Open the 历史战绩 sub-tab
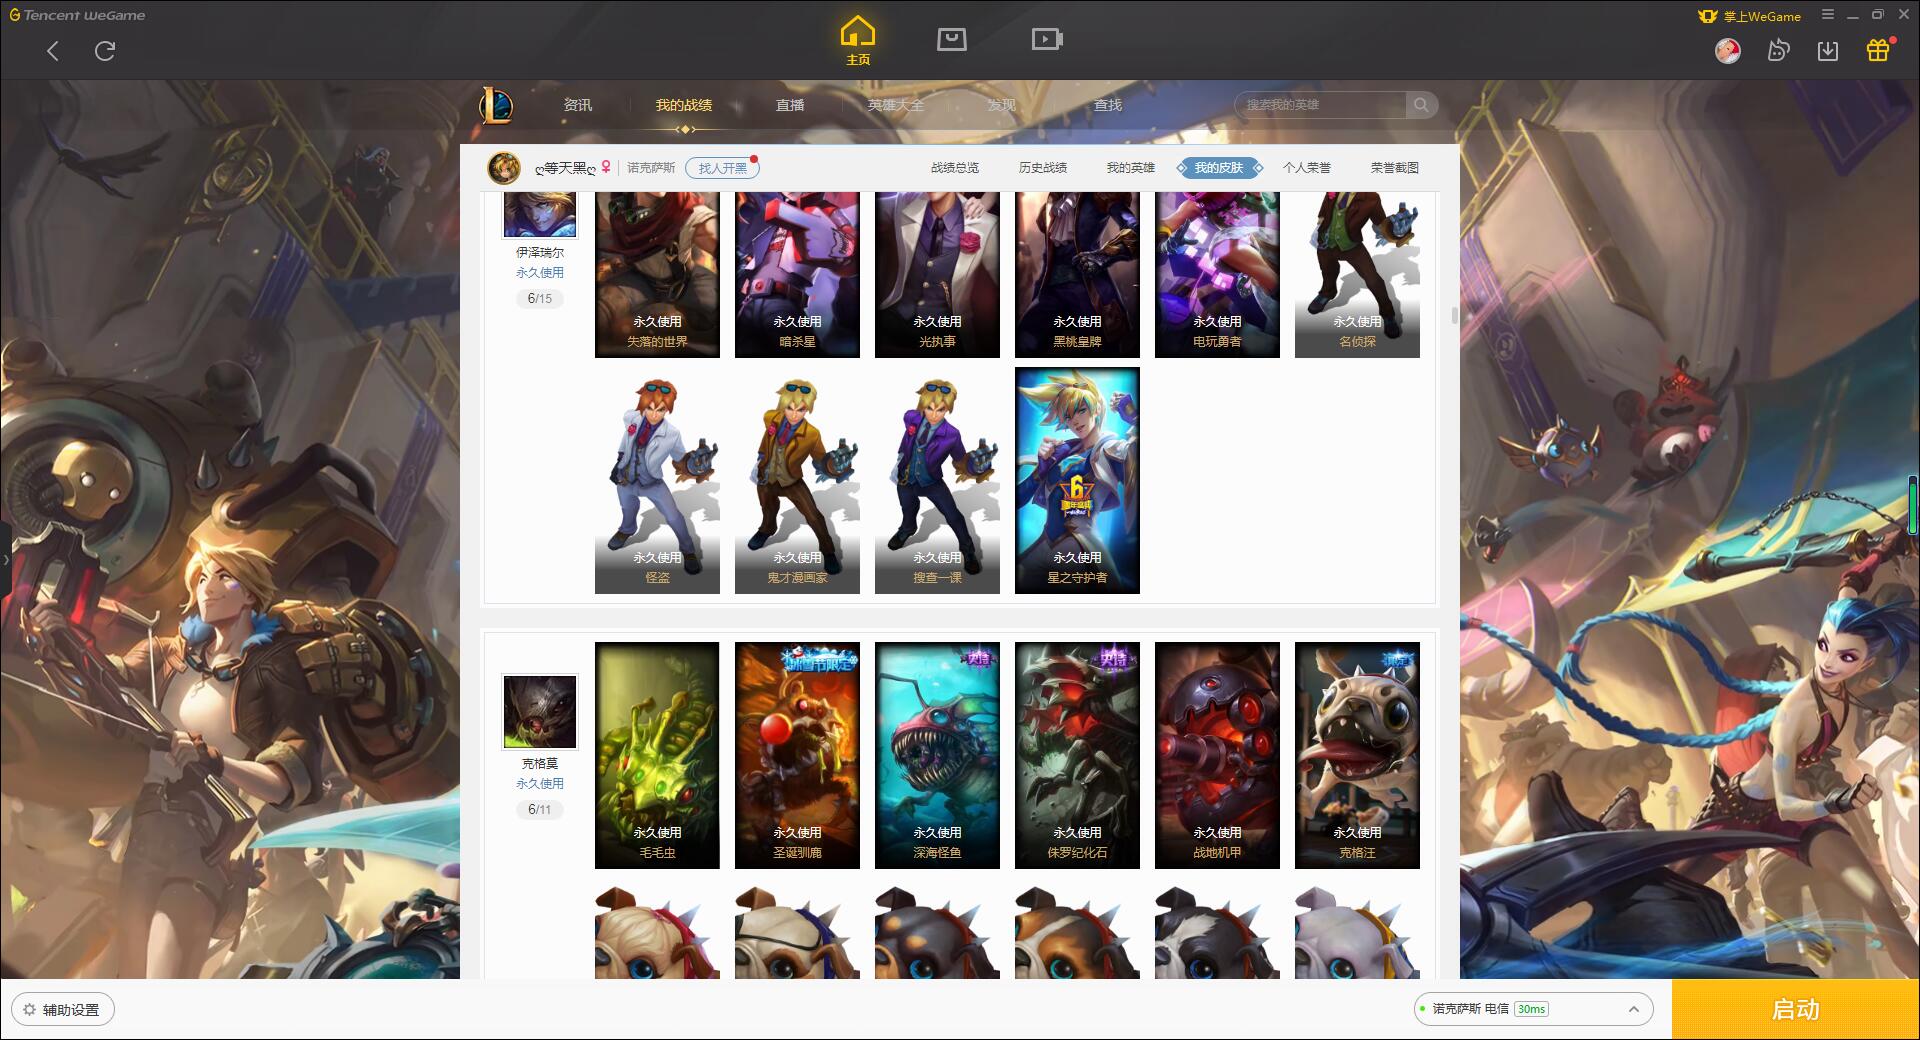1920x1040 pixels. point(1043,168)
